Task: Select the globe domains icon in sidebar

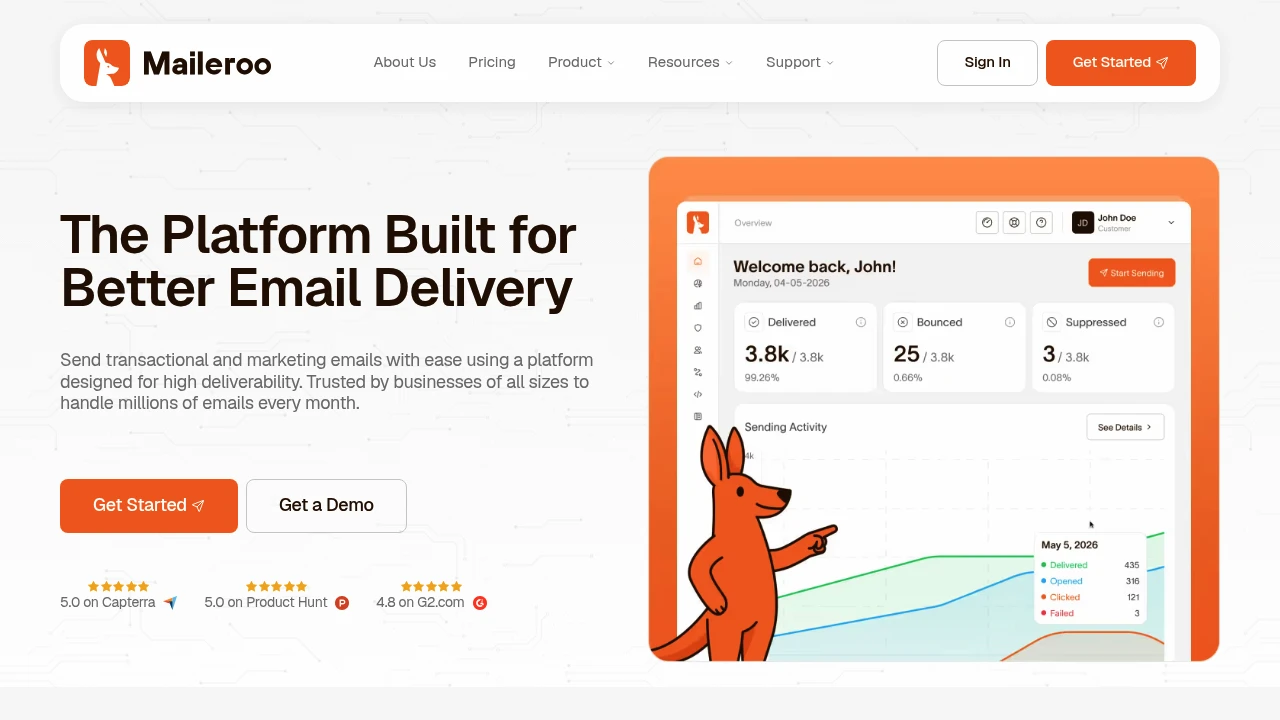Action: [698, 284]
